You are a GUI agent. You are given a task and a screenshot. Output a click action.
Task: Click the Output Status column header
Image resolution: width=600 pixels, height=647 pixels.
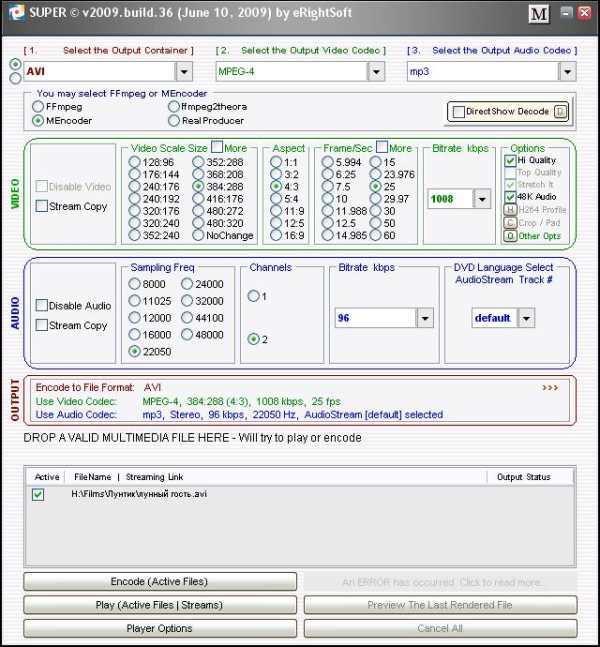pyautogui.click(x=524, y=477)
